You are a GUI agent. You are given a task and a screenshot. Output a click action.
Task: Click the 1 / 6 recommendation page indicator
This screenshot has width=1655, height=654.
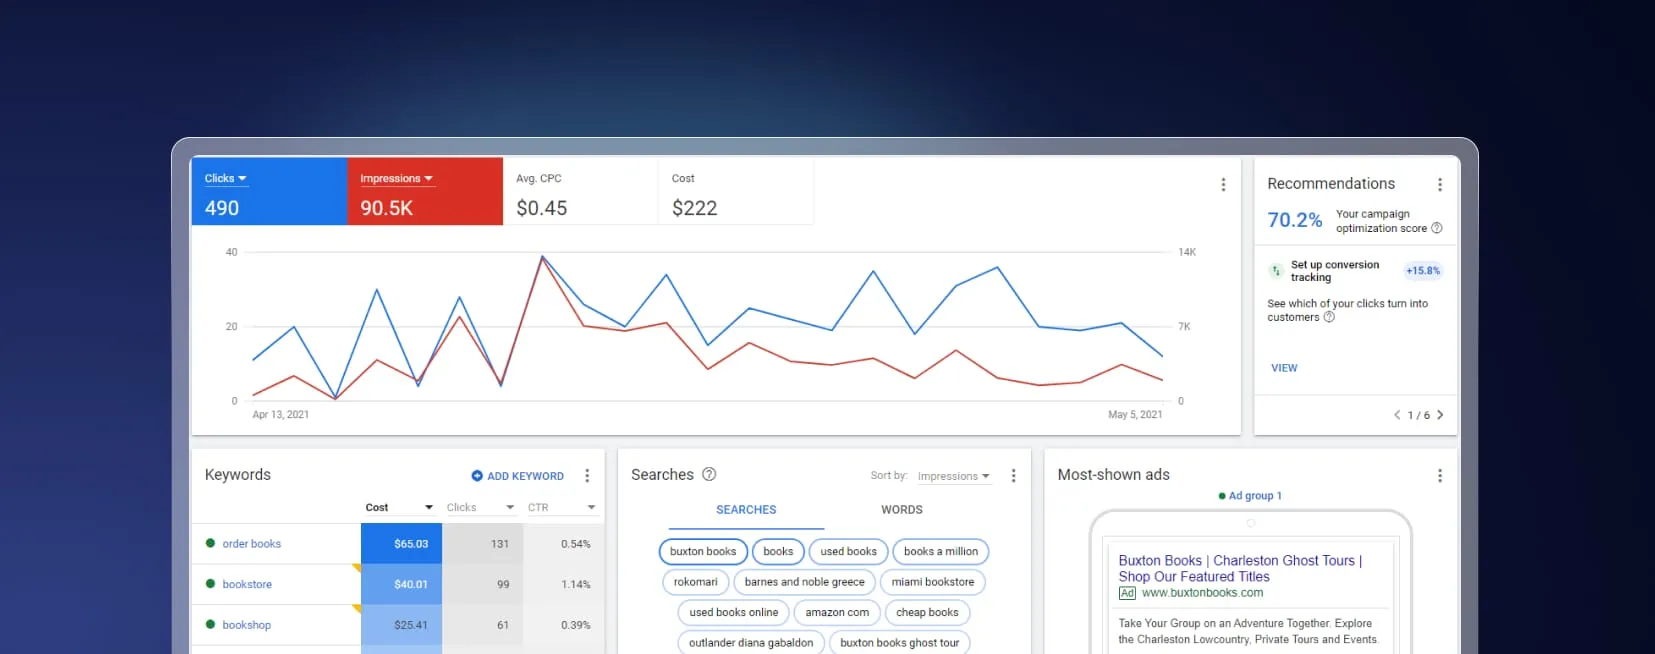pyautogui.click(x=1418, y=415)
